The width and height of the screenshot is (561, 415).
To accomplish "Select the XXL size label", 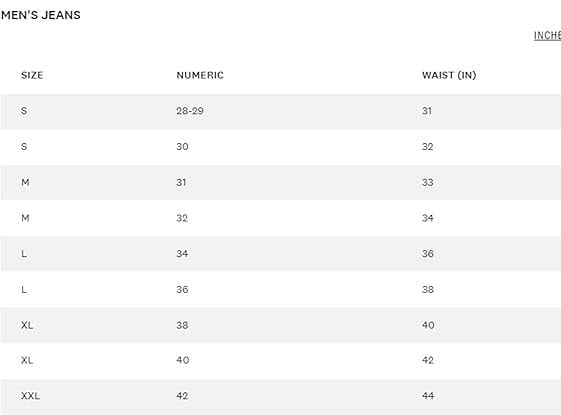I will (x=30, y=396).
